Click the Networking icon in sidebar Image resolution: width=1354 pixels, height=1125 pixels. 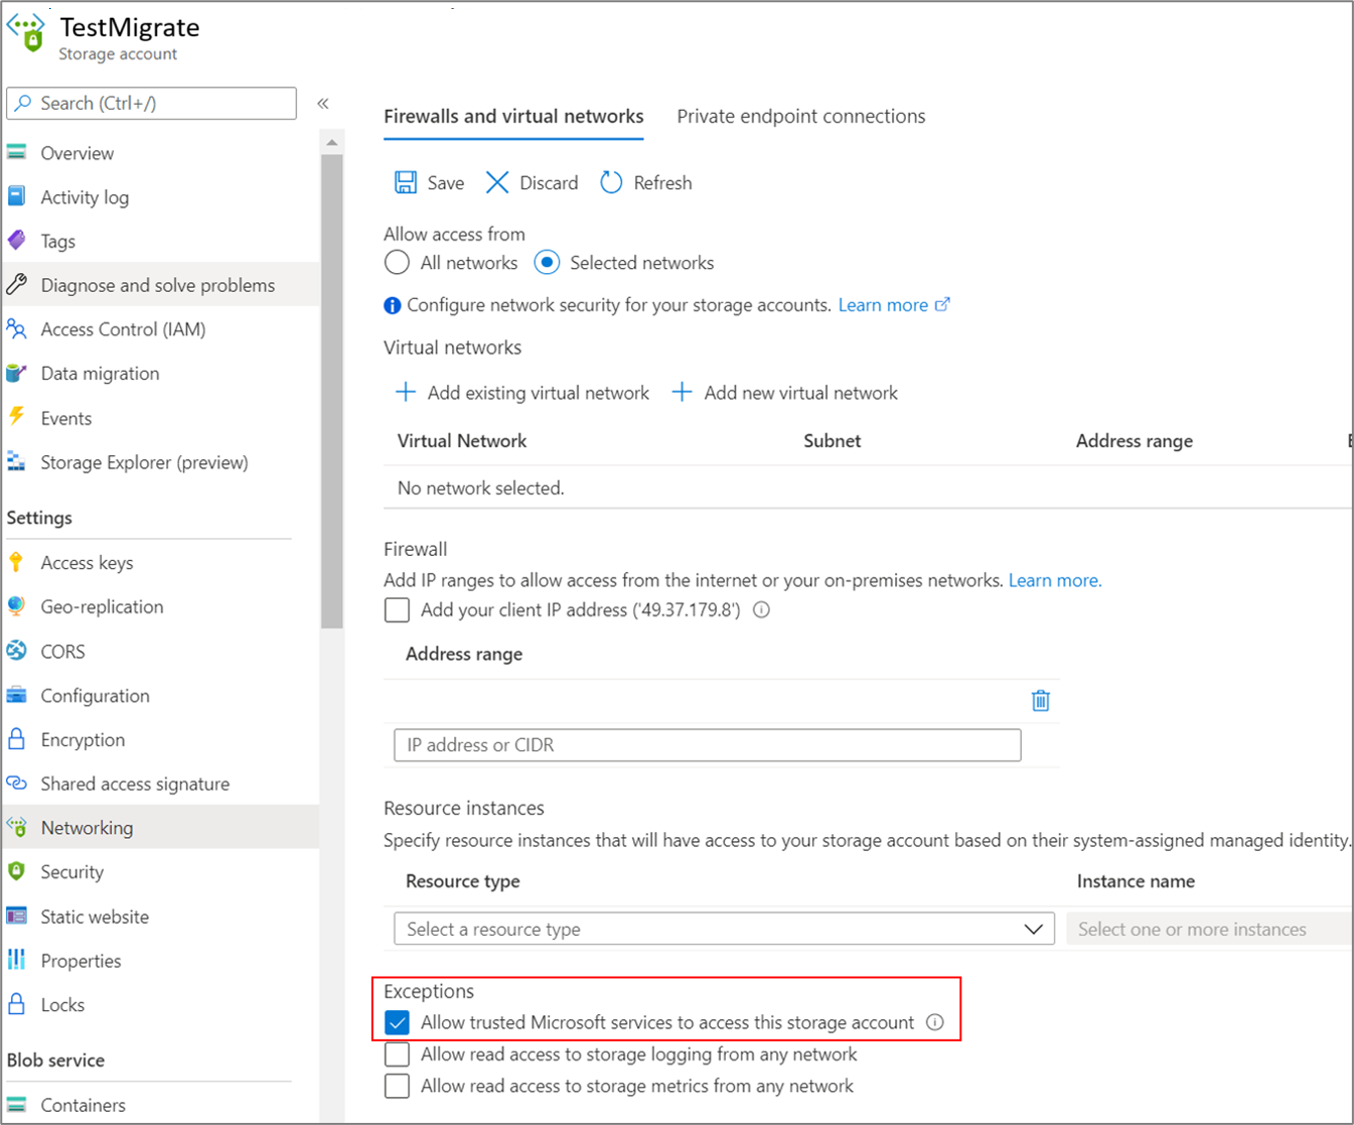pyautogui.click(x=17, y=827)
